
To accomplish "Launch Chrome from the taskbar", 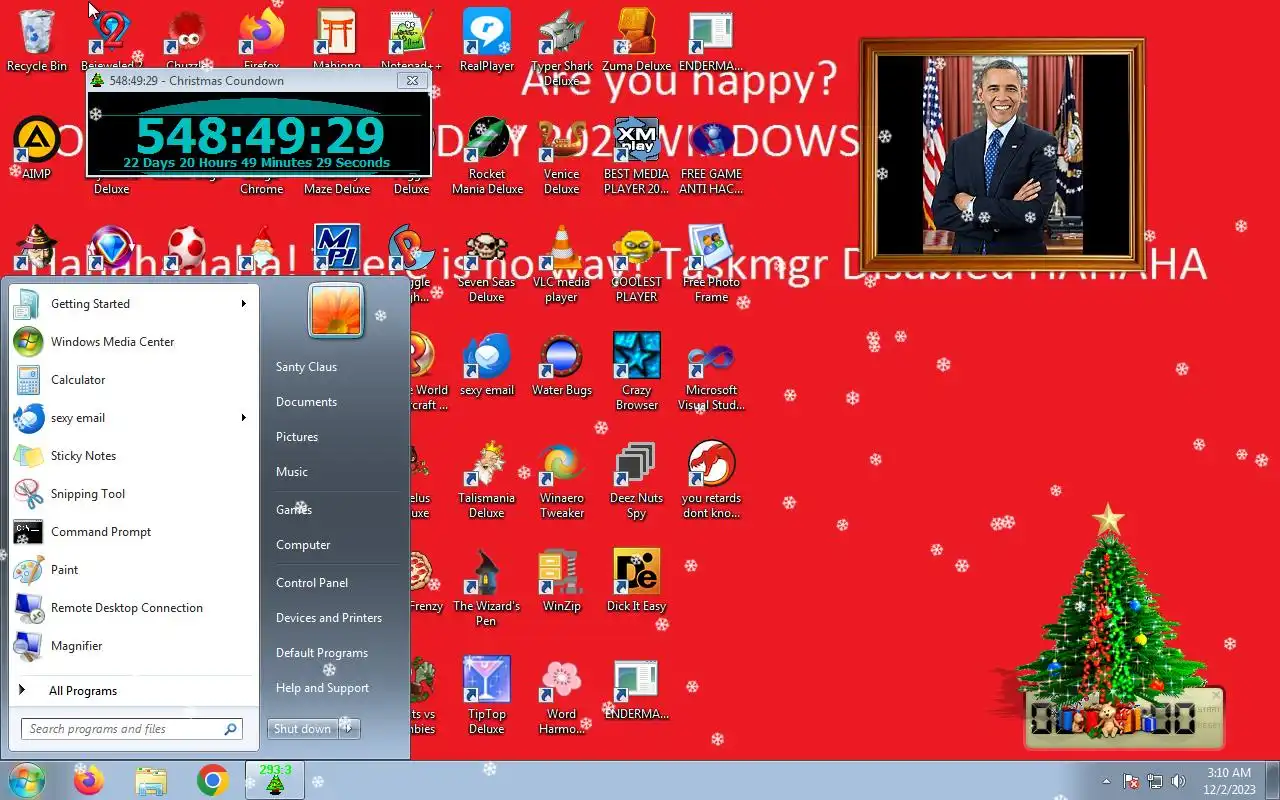I will (x=212, y=780).
